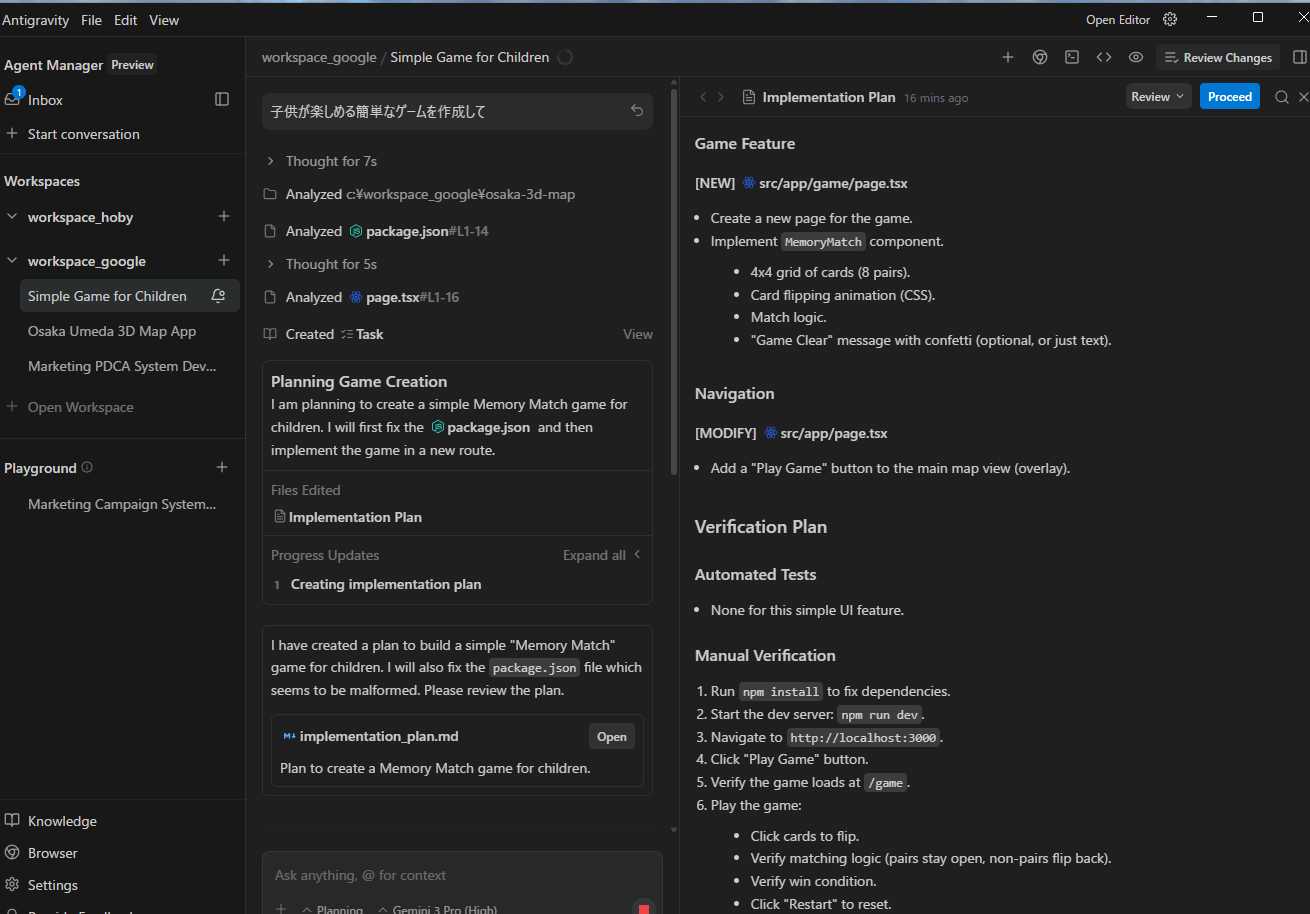Click the magnifier search icon beside Proceed
1310x914 pixels.
1282,97
